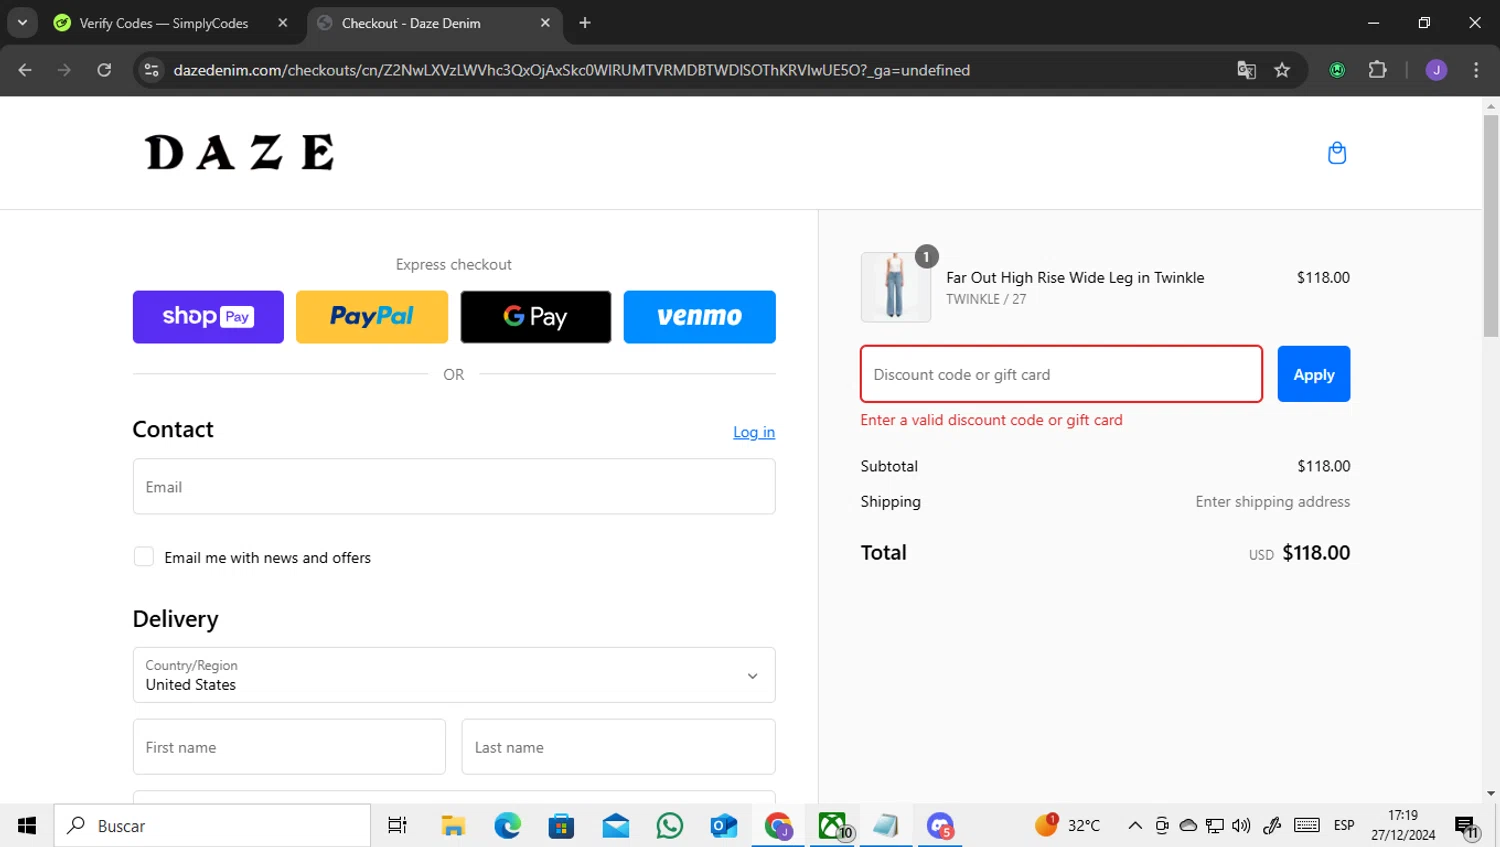Bookmark this page with the star icon
1500x847 pixels.
pyautogui.click(x=1282, y=70)
